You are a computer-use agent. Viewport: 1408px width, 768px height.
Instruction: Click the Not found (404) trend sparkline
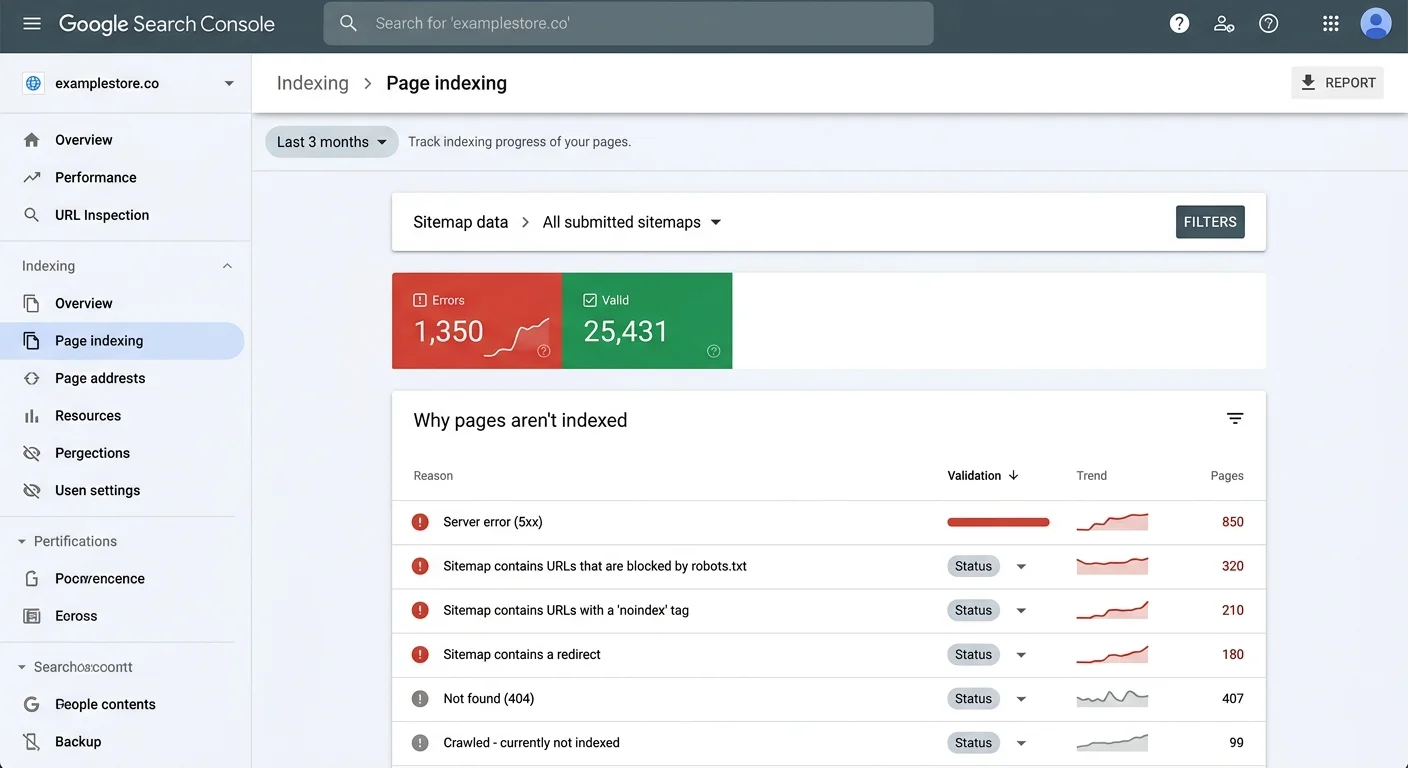tap(1112, 698)
